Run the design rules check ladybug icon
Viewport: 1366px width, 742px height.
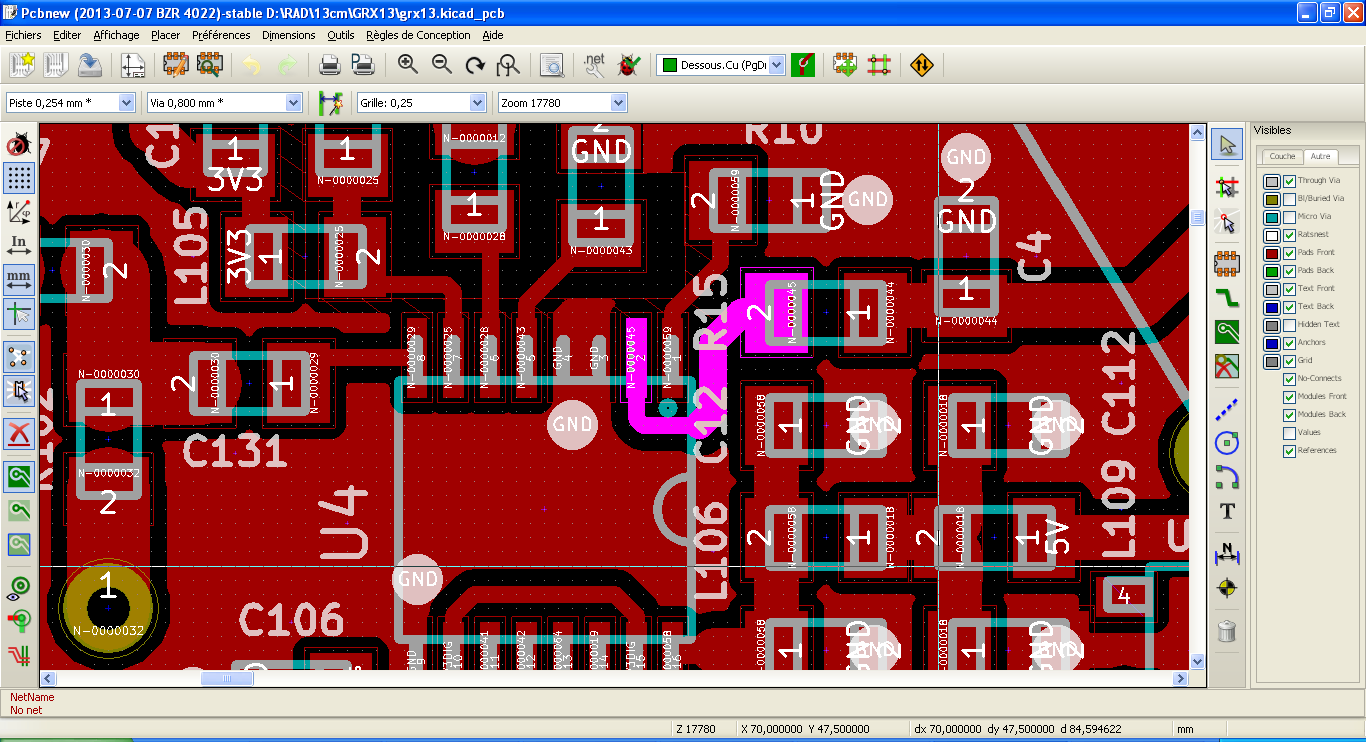(x=629, y=65)
